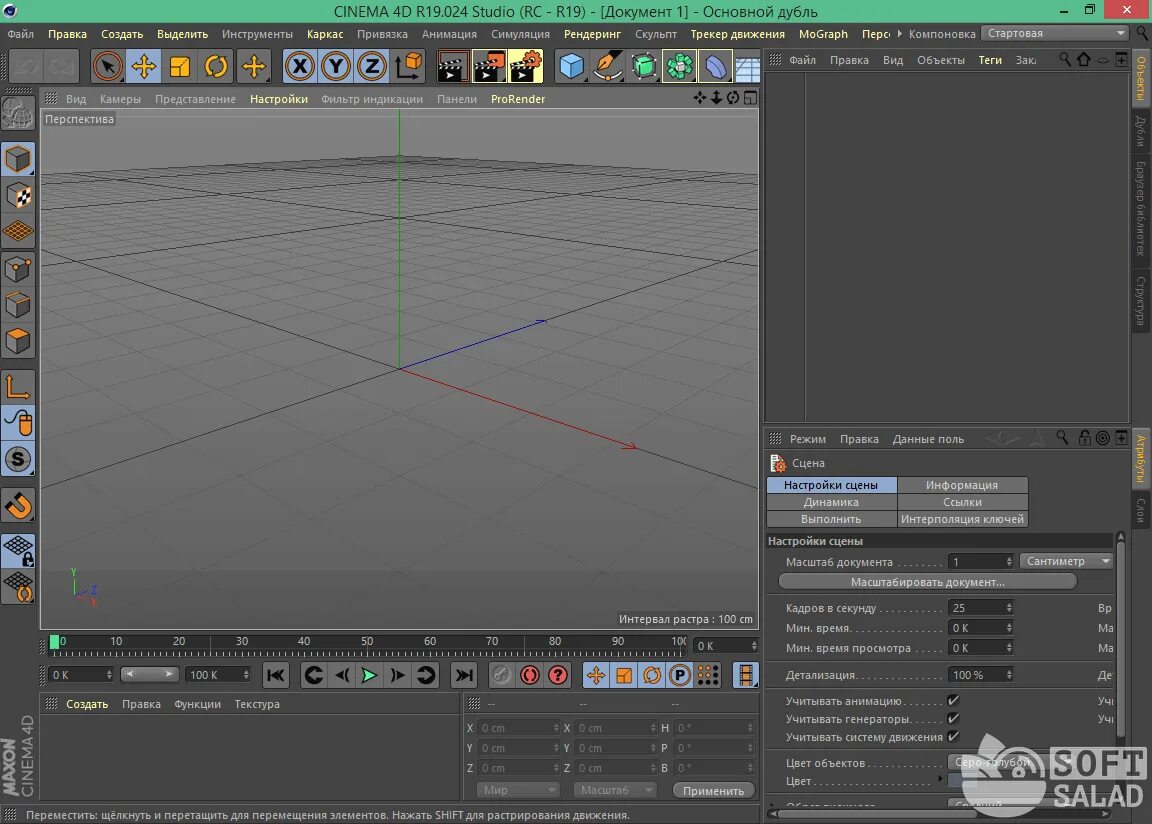1152x824 pixels.
Task: Switch to the Информация tab
Action: coord(962,485)
